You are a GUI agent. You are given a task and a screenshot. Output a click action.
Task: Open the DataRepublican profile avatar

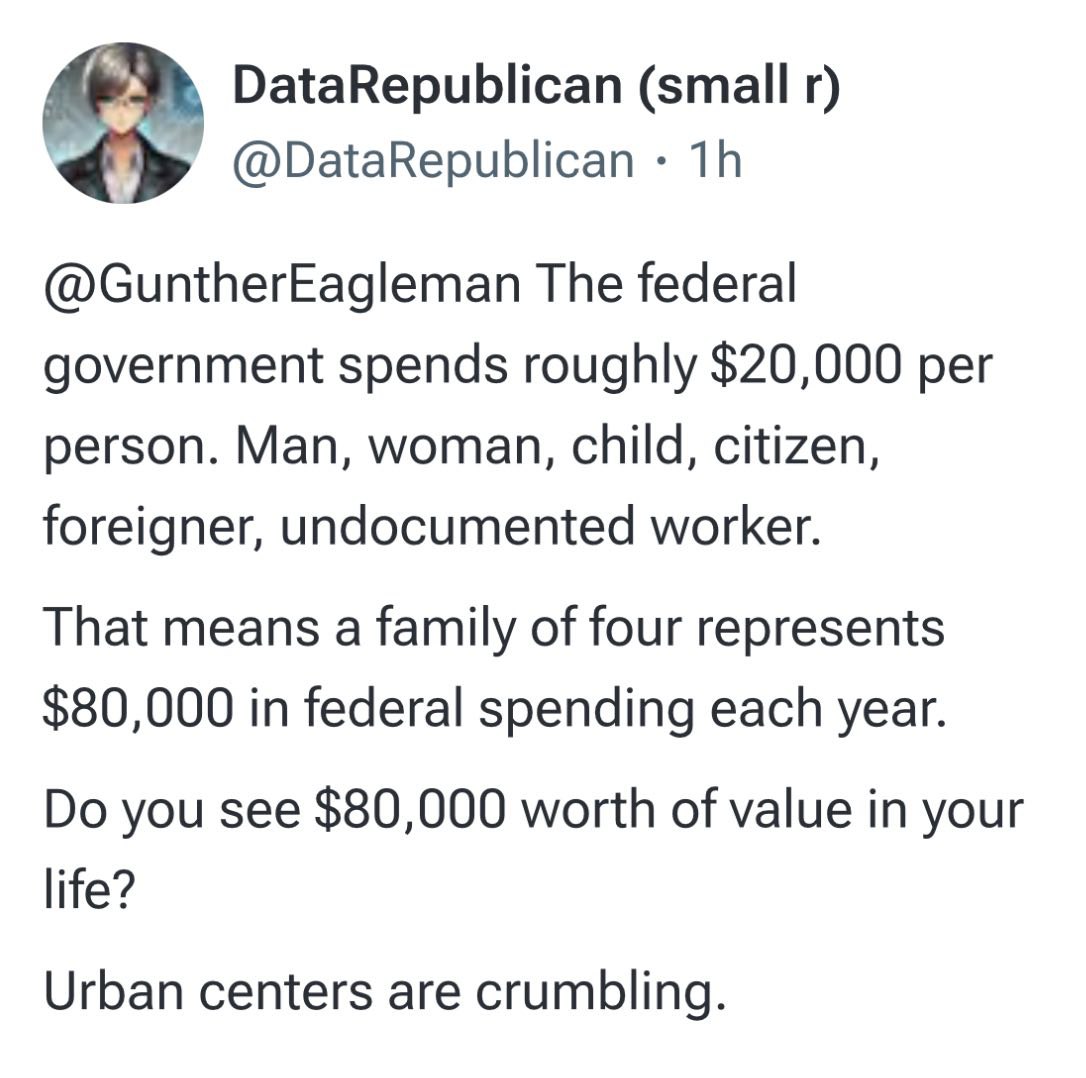point(123,123)
